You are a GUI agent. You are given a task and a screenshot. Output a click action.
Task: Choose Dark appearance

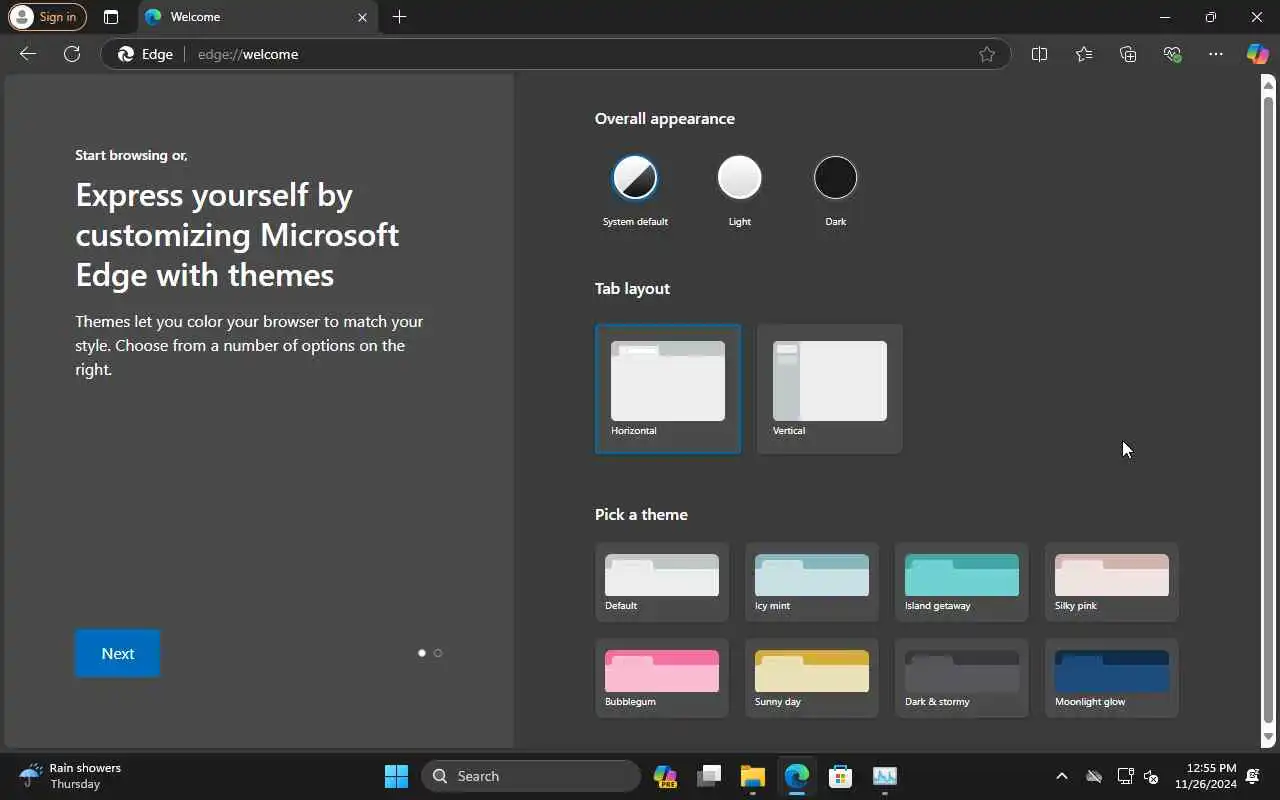(835, 178)
